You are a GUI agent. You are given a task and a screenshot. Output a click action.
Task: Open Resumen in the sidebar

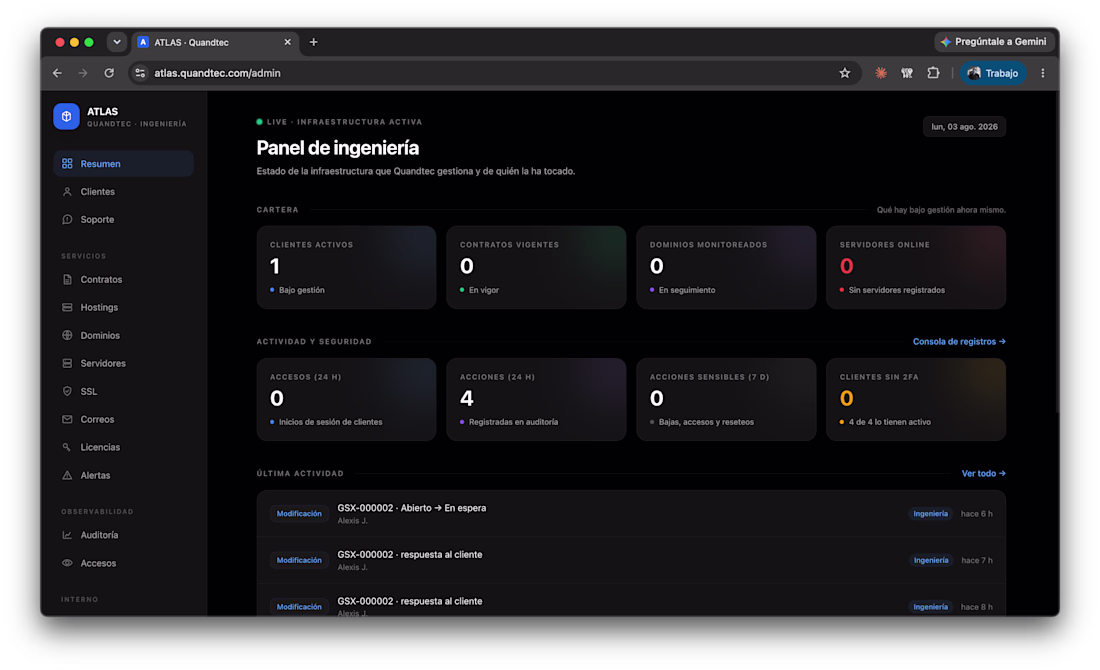[123, 163]
